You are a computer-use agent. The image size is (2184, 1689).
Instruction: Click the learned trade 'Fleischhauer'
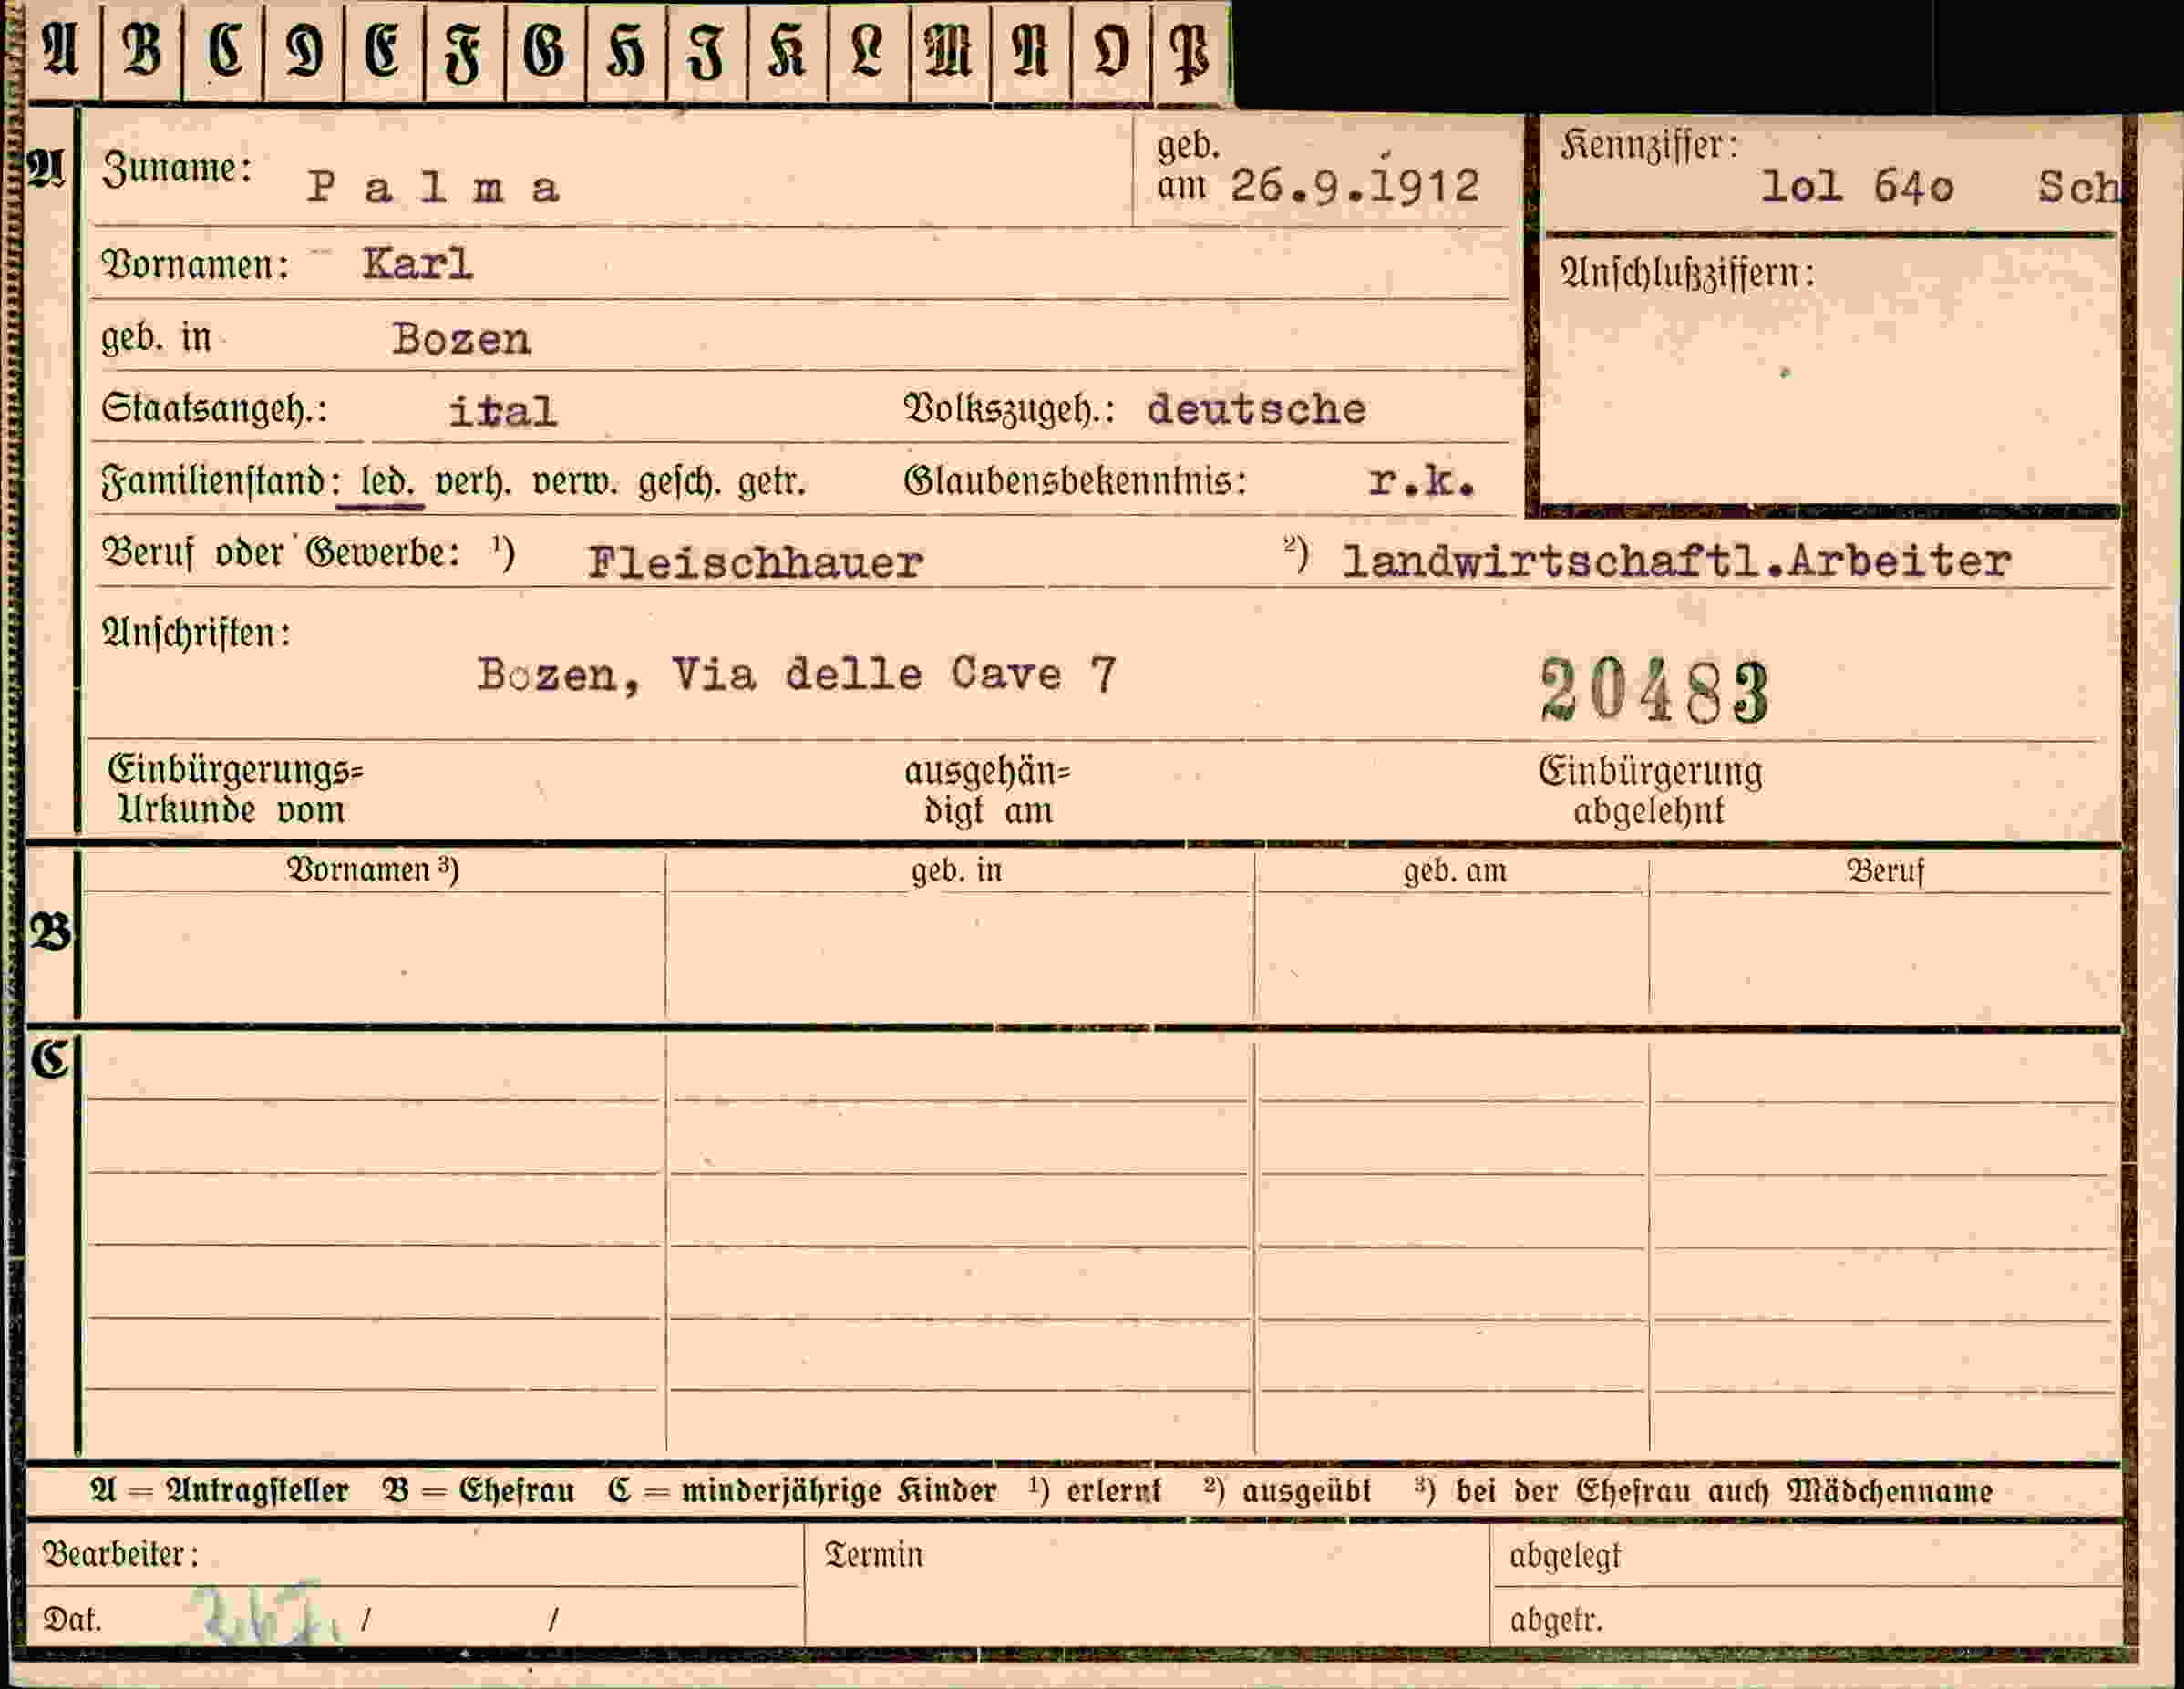pyautogui.click(x=755, y=563)
